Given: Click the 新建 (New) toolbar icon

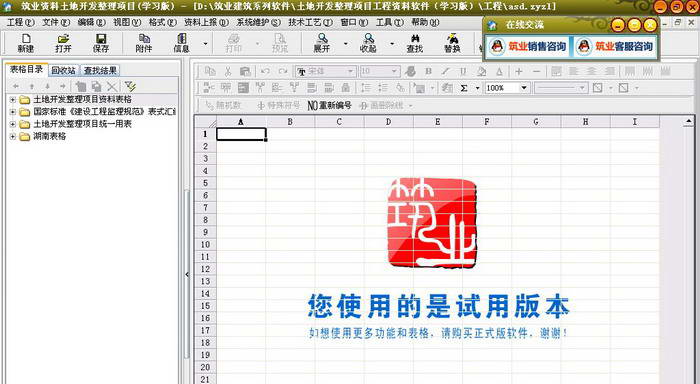Looking at the screenshot, I should [26, 43].
